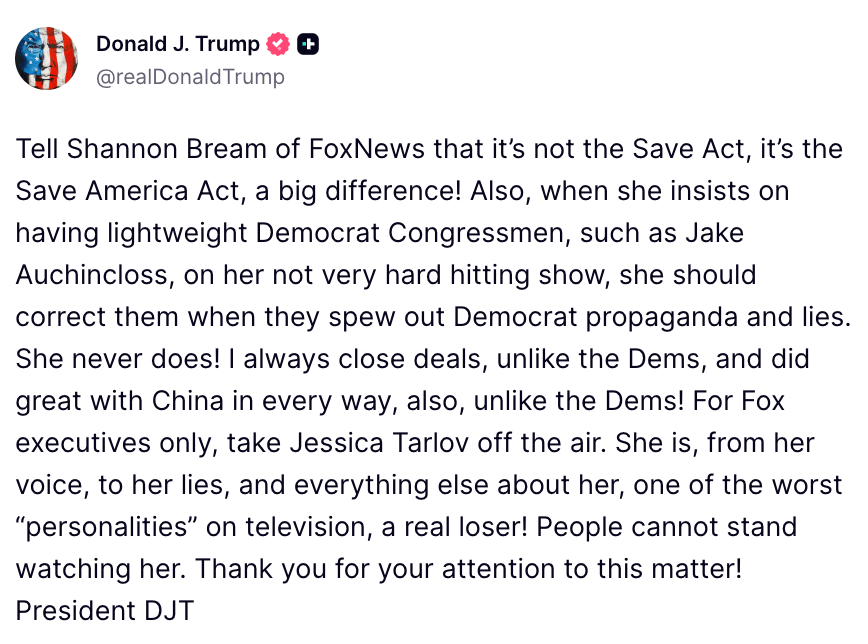This screenshot has width=868, height=644.
Task: Open the @realDonaldTrump handle link
Action: point(190,76)
